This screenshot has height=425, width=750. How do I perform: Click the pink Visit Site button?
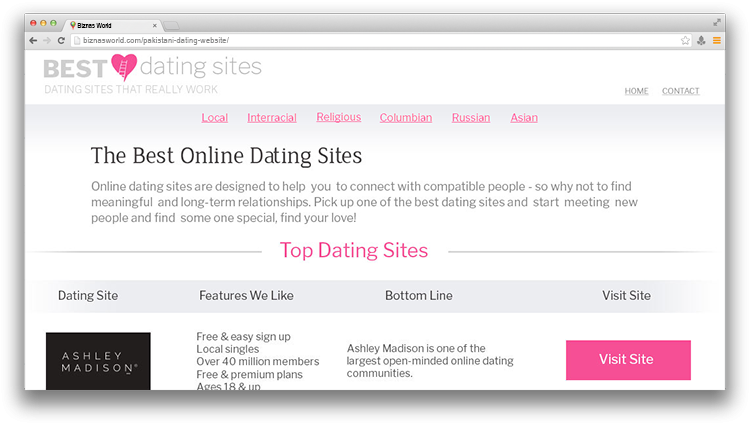coord(628,360)
